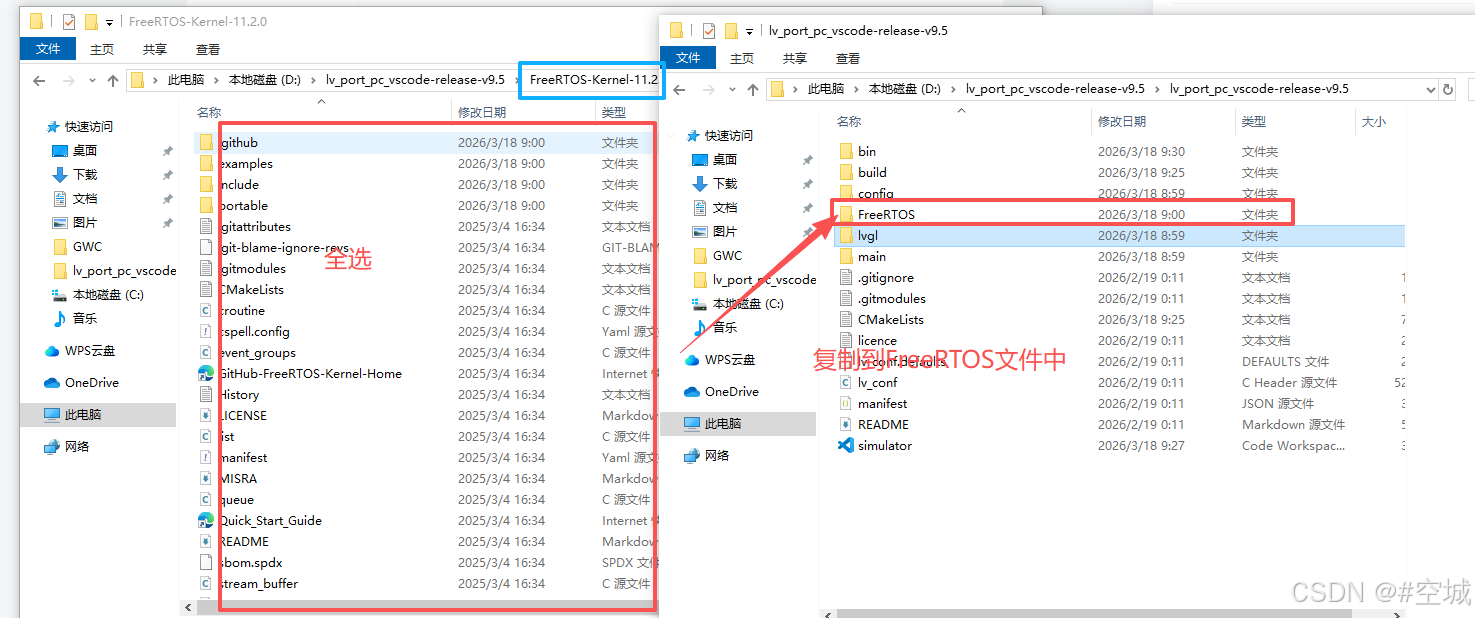This screenshot has width=1475, height=618.
Task: Select the bin folder icon
Action: click(845, 152)
